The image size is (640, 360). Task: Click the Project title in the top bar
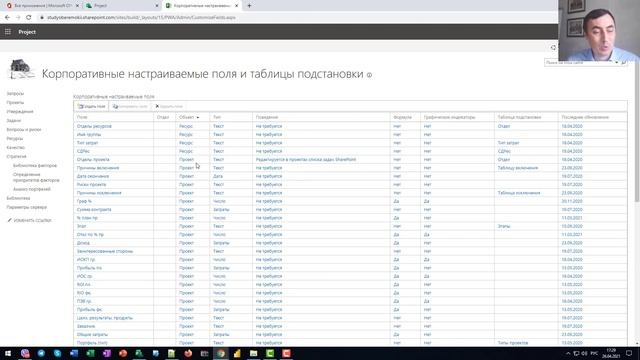[27, 32]
